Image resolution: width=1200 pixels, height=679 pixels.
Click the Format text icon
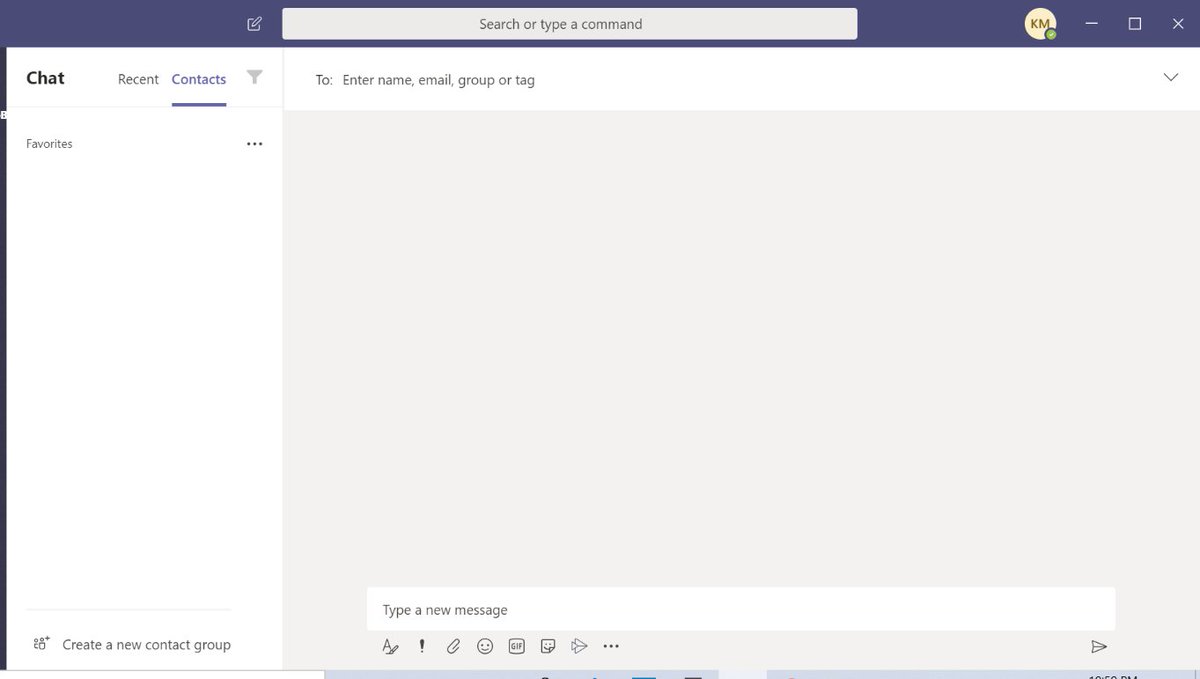tap(391, 646)
